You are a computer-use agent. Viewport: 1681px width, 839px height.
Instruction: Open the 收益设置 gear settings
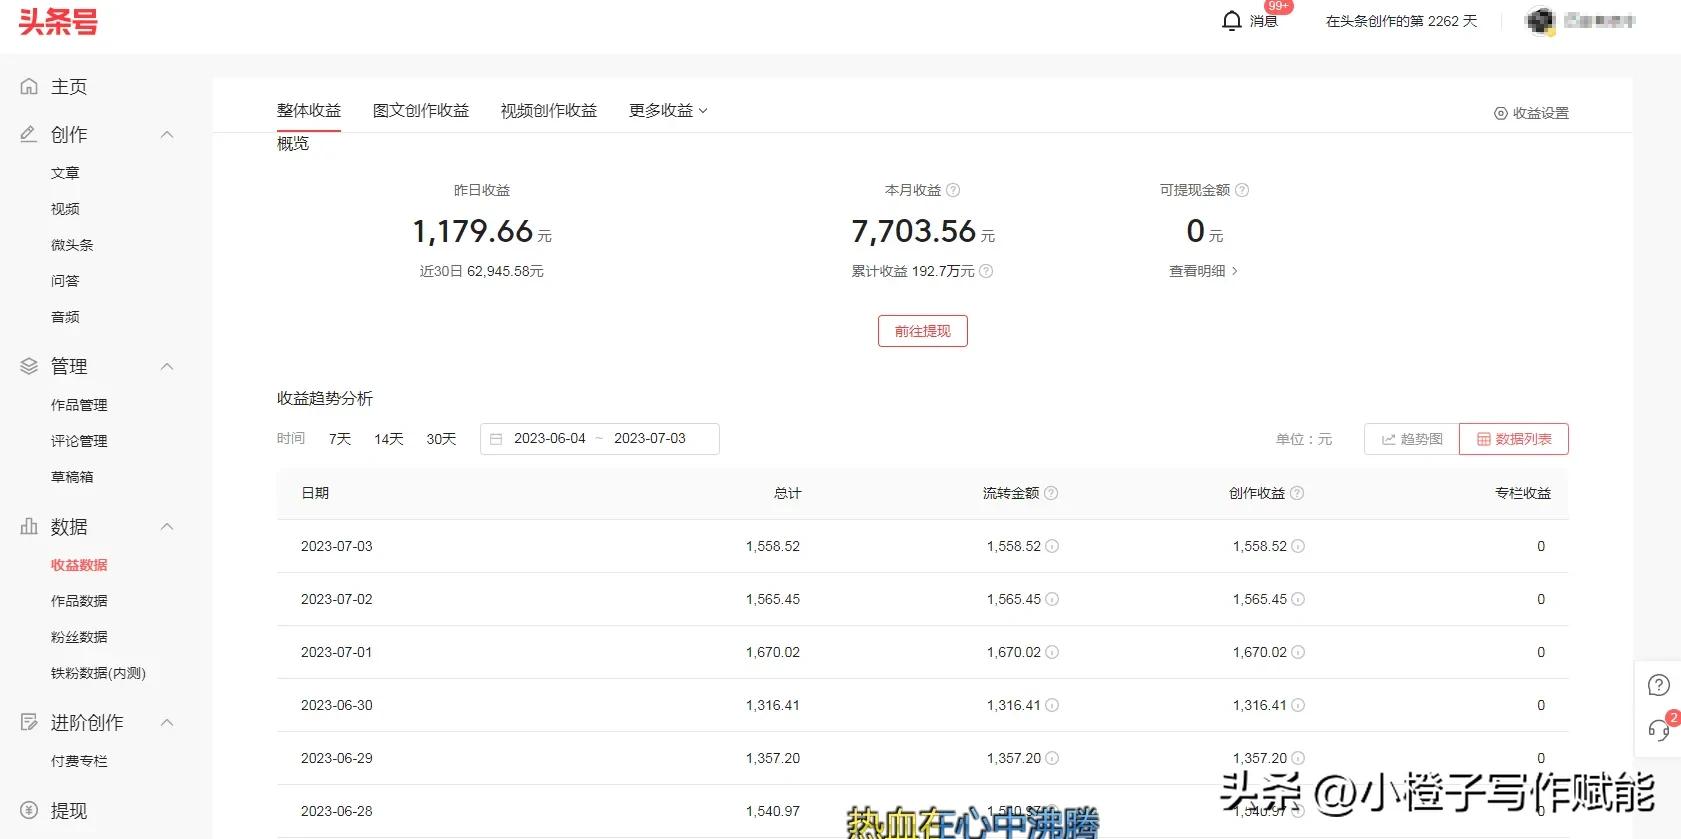(1531, 113)
